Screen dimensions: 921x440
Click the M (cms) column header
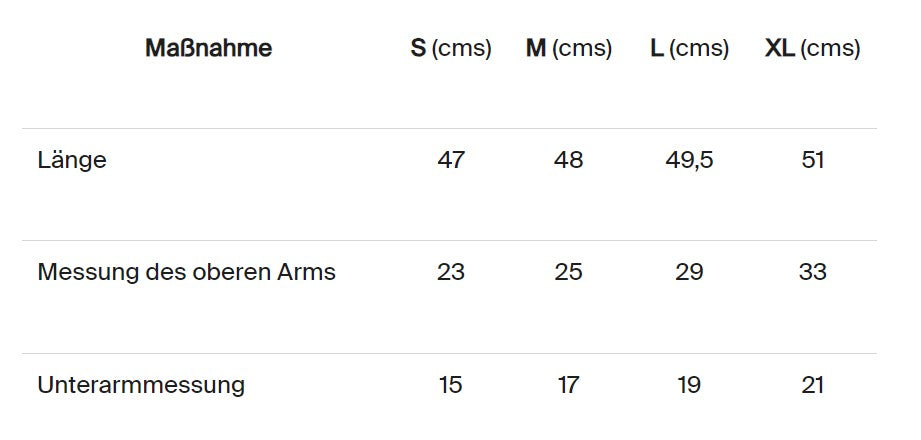tap(568, 48)
